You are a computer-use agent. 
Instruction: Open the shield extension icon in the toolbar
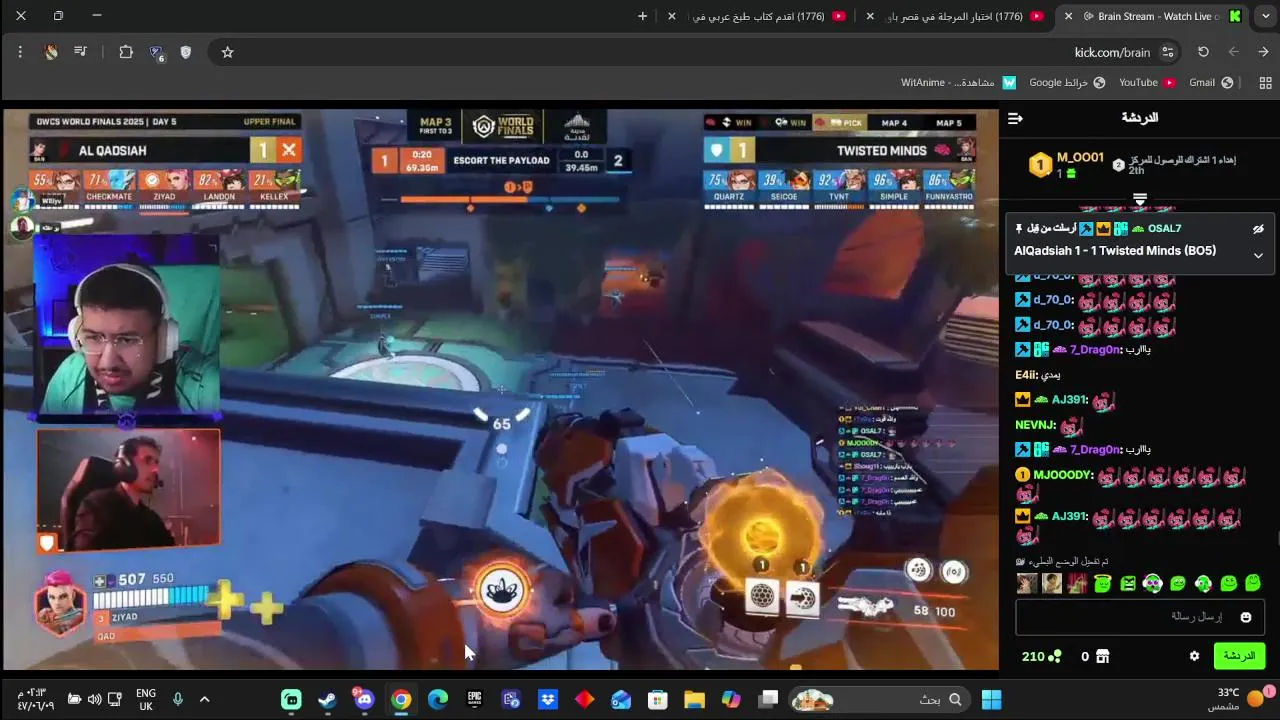coord(185,52)
